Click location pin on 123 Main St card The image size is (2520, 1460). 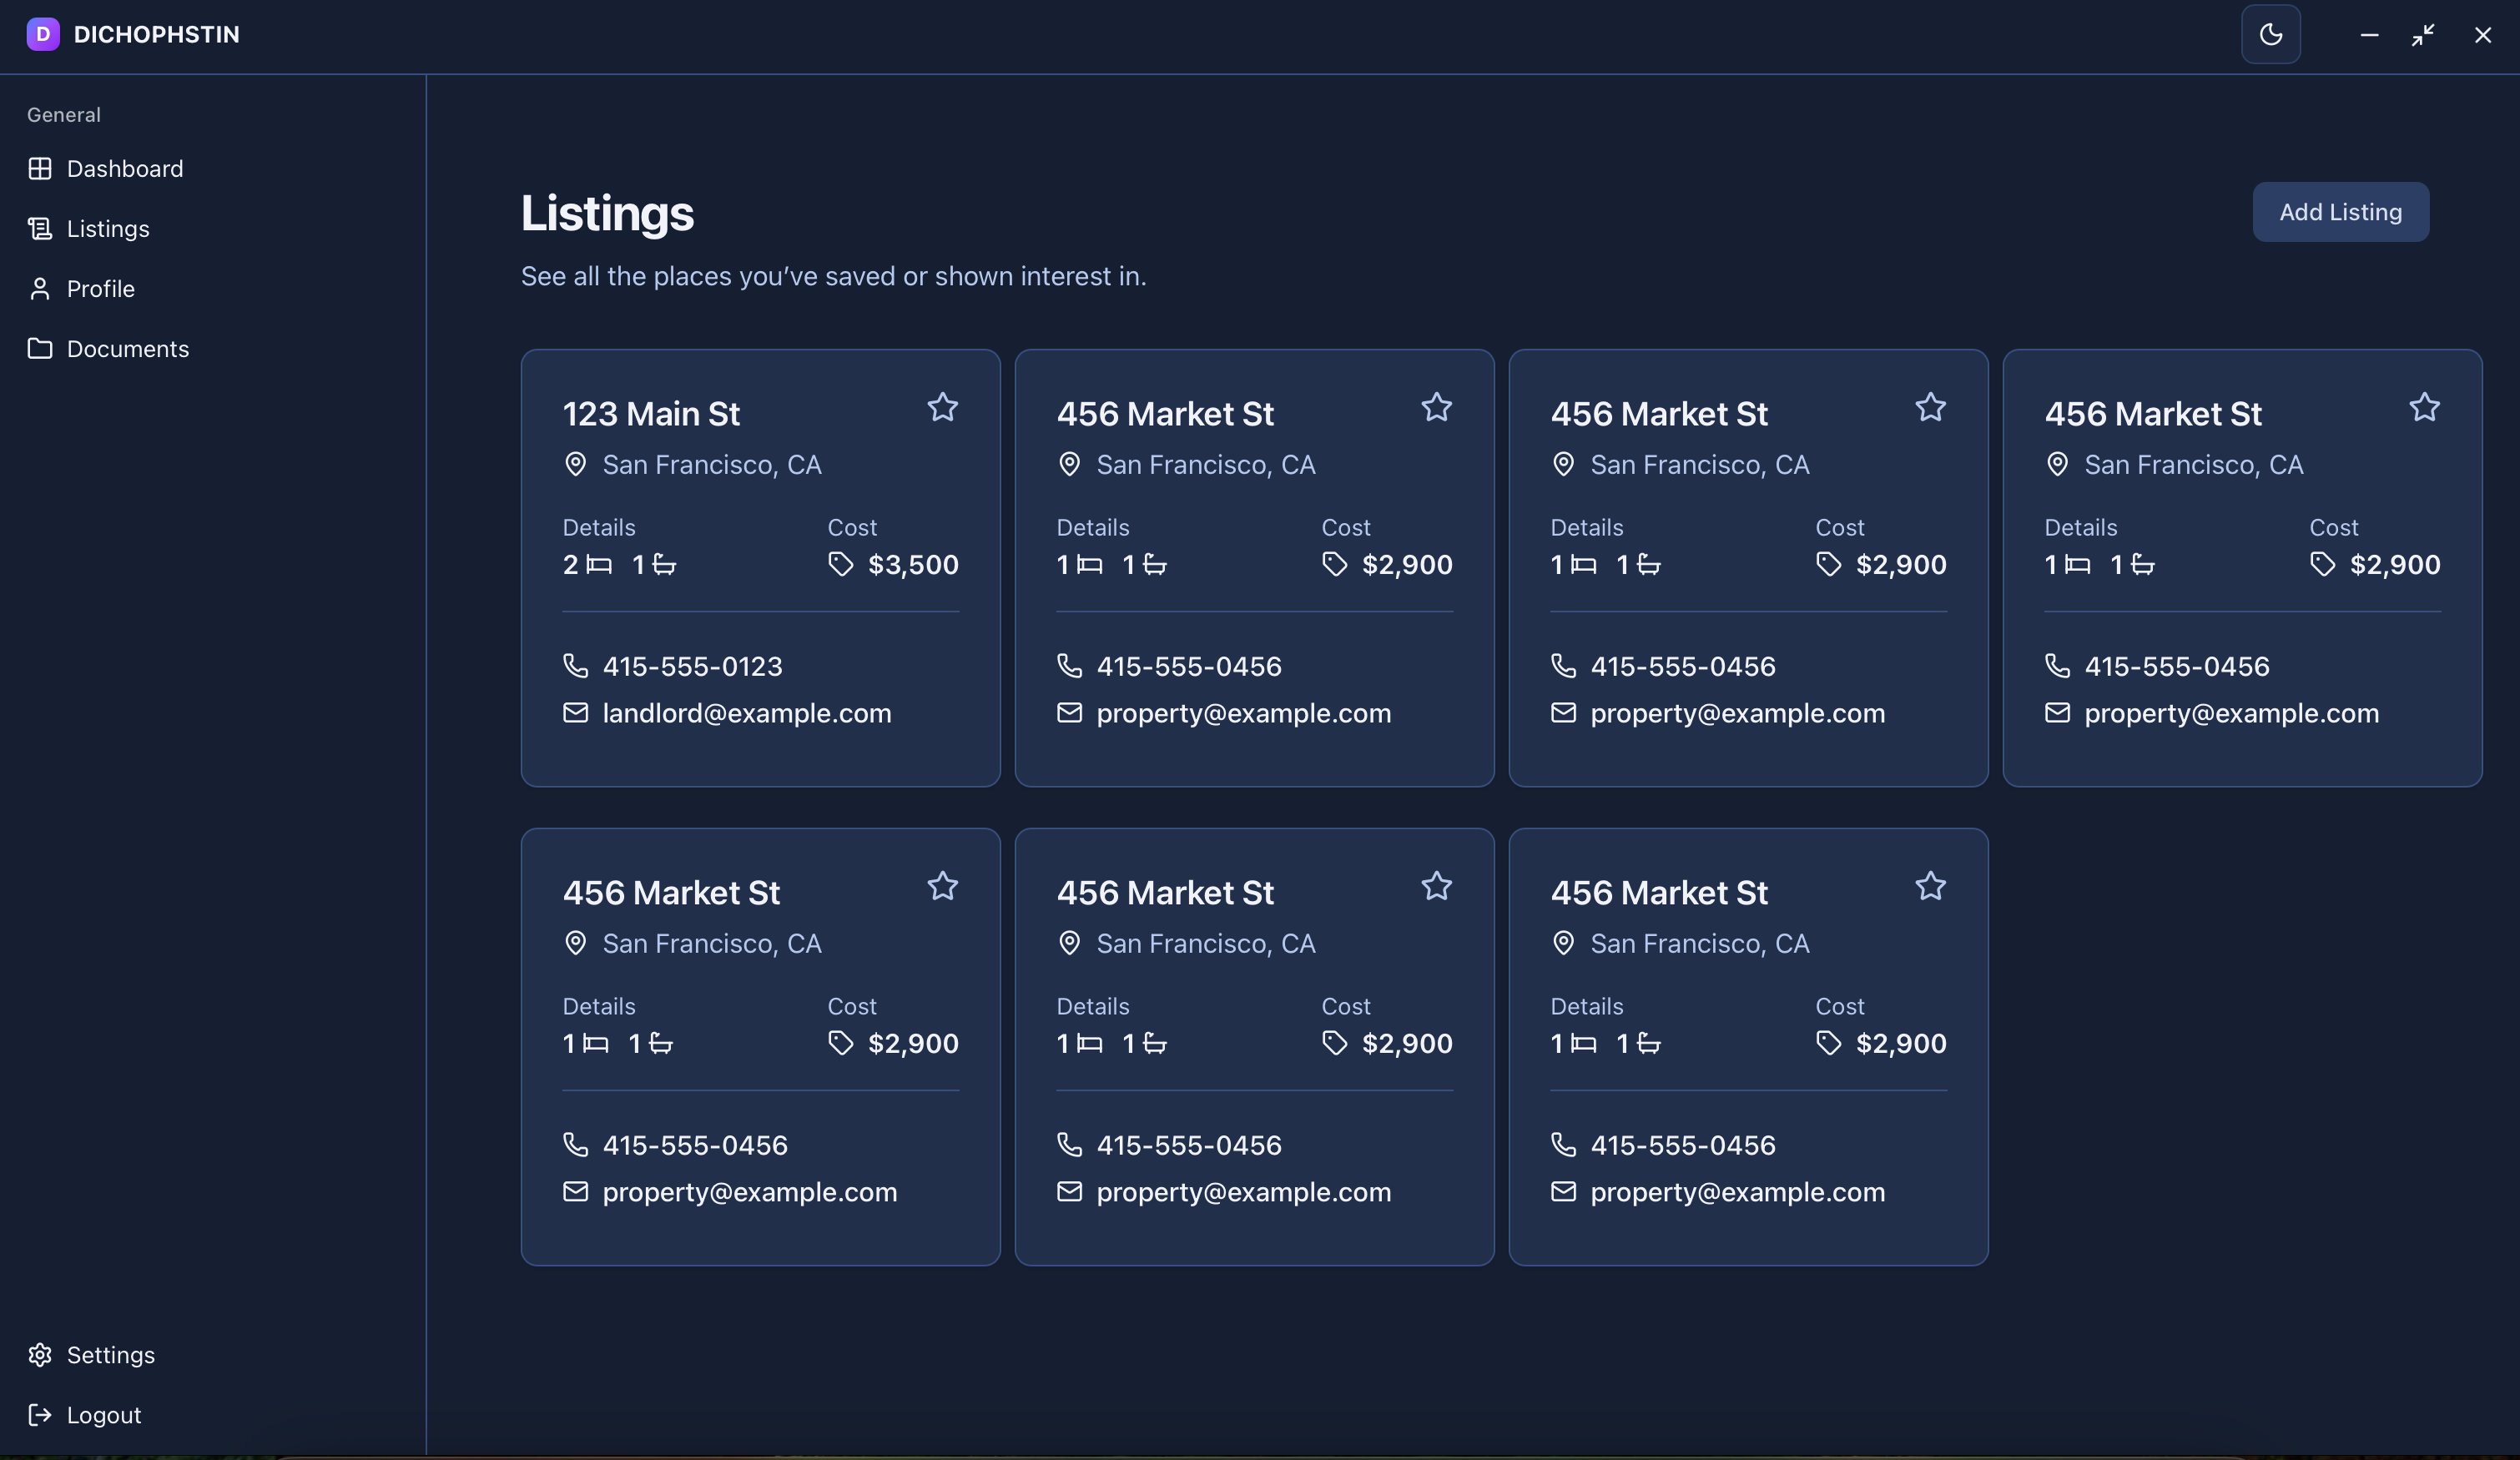575,464
